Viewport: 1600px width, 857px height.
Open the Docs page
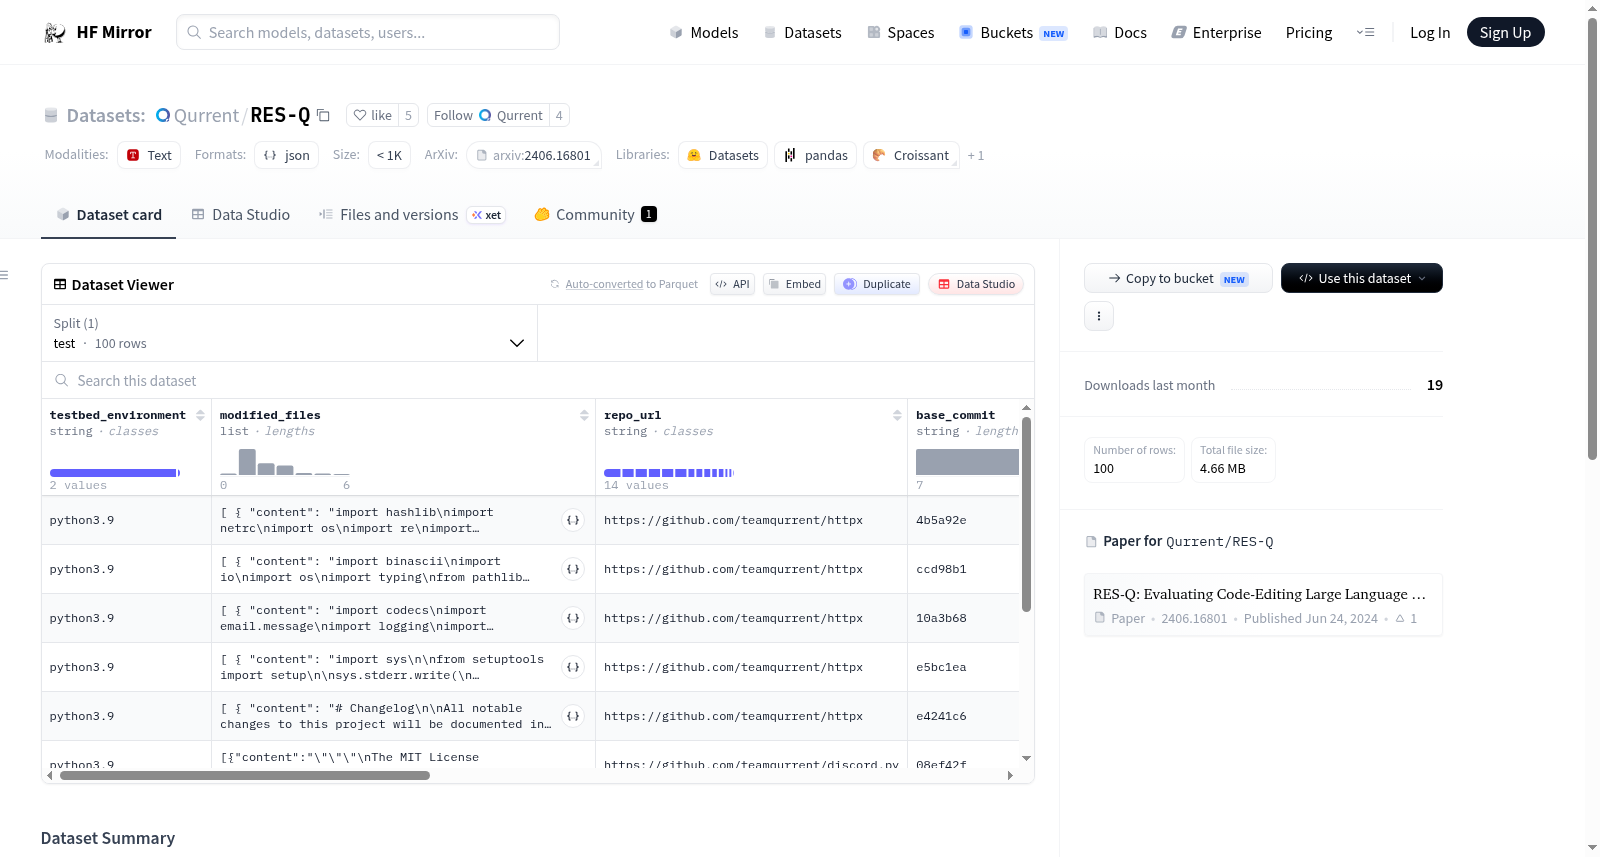[x=1120, y=33]
